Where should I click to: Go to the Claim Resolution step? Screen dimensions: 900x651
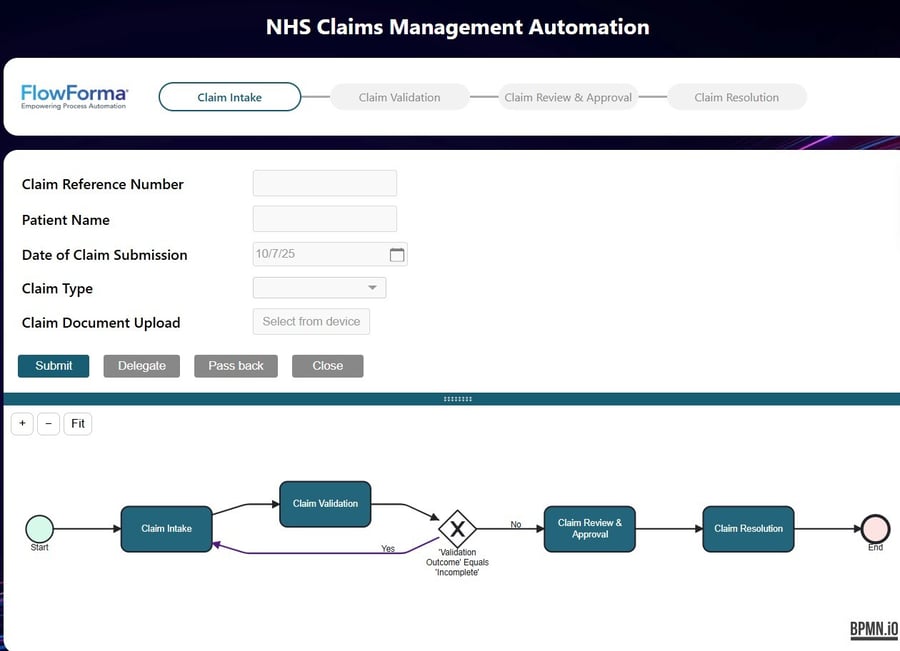[736, 97]
